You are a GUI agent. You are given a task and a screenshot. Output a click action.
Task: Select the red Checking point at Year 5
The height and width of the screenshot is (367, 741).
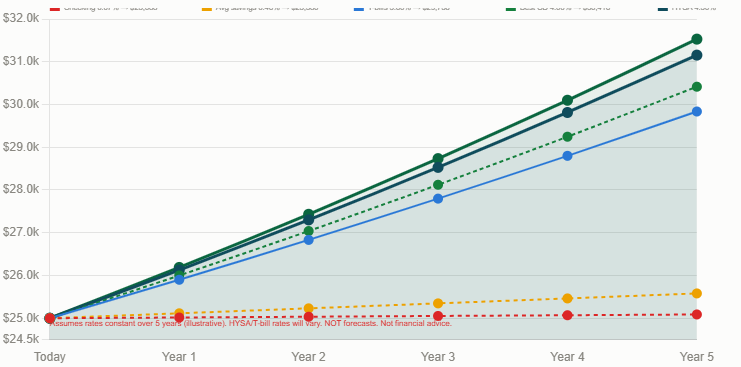point(697,314)
